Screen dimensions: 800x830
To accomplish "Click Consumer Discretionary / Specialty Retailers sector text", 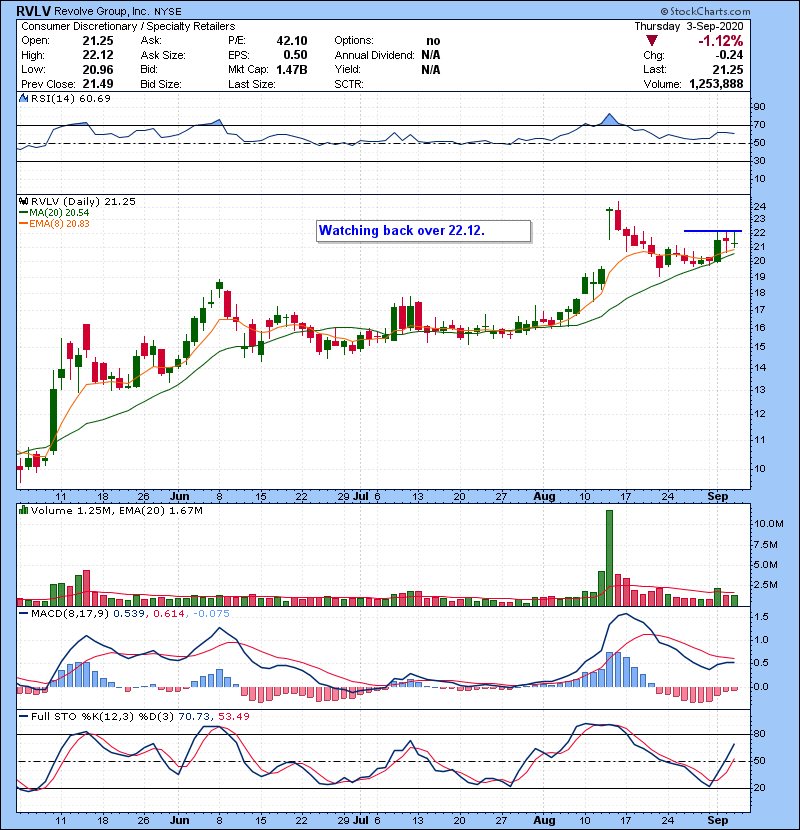I will 128,26.
